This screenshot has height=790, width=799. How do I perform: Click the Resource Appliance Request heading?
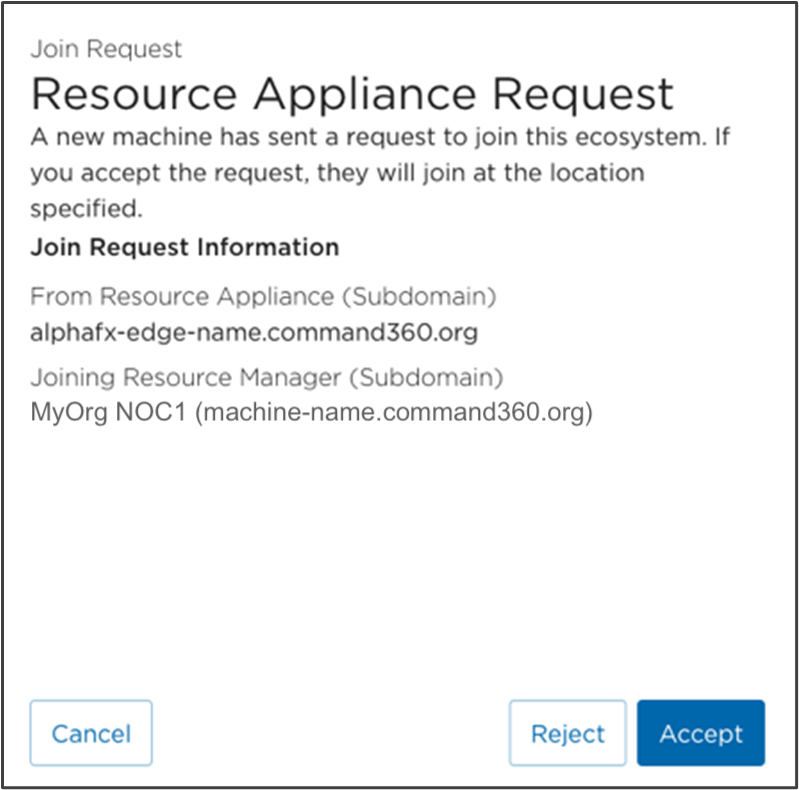[352, 94]
